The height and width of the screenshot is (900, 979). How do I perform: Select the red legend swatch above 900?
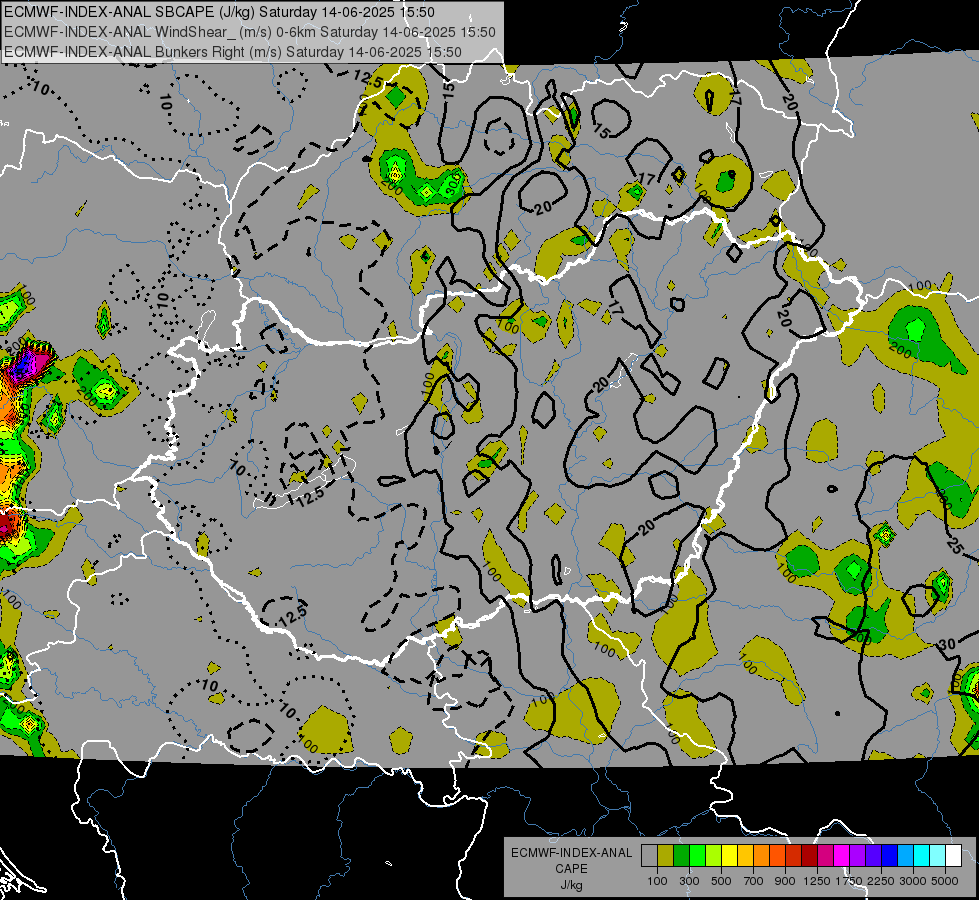tap(794, 855)
